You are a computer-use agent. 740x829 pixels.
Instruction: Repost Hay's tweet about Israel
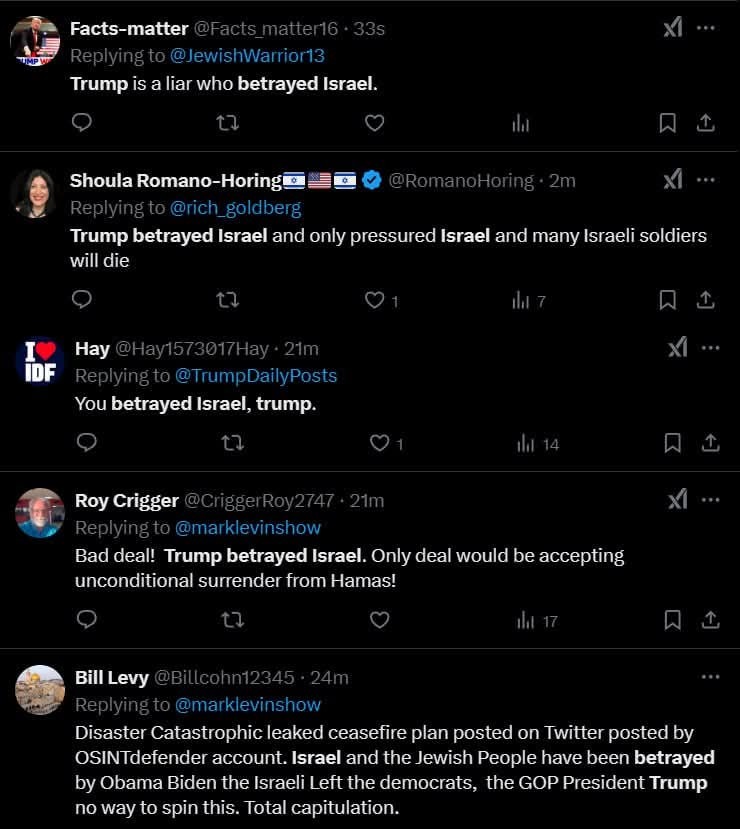click(x=232, y=442)
